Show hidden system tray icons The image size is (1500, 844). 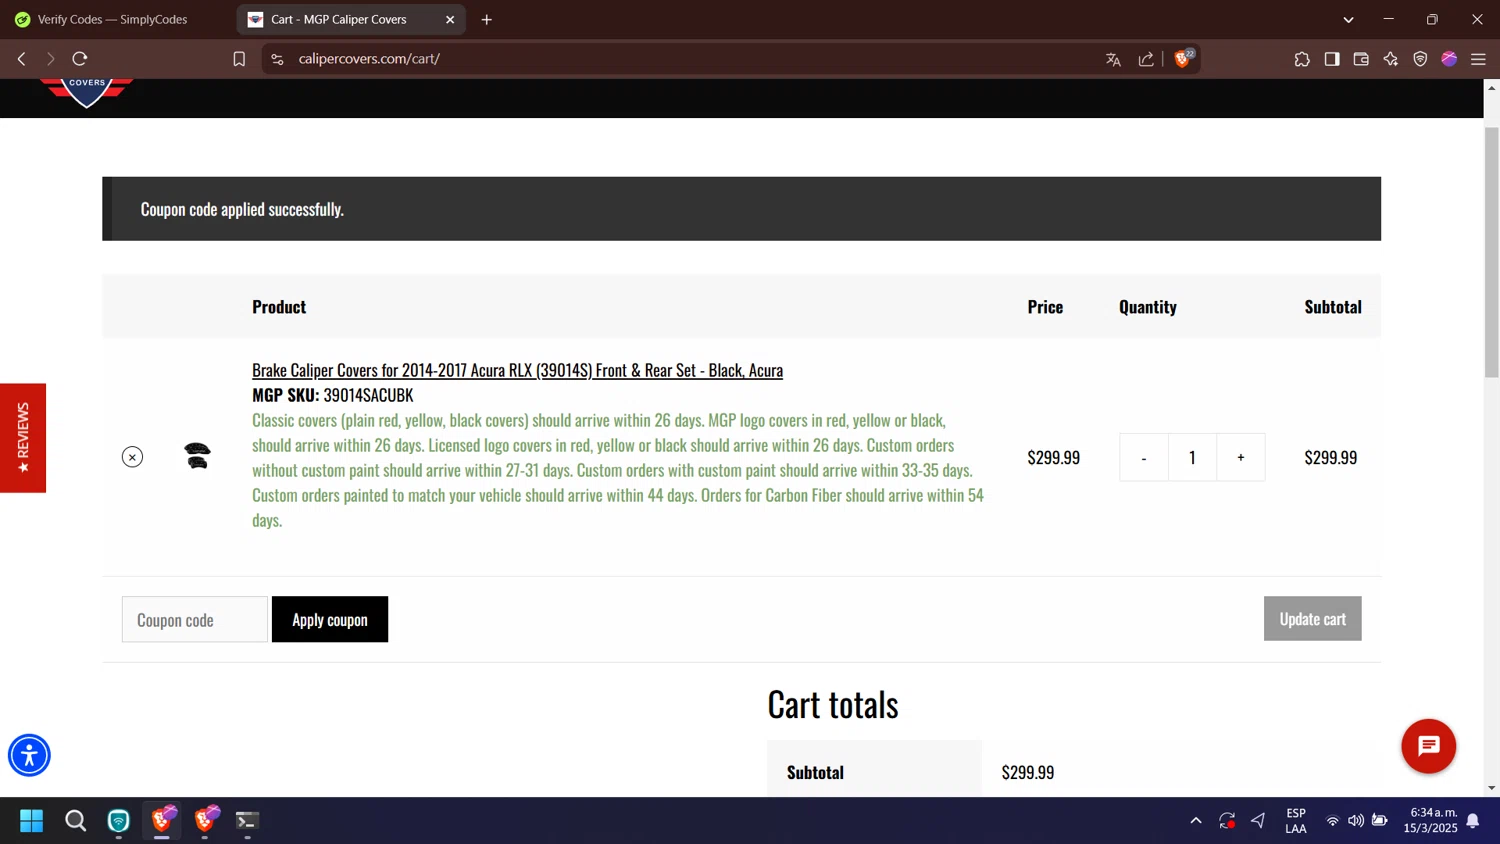1196,821
